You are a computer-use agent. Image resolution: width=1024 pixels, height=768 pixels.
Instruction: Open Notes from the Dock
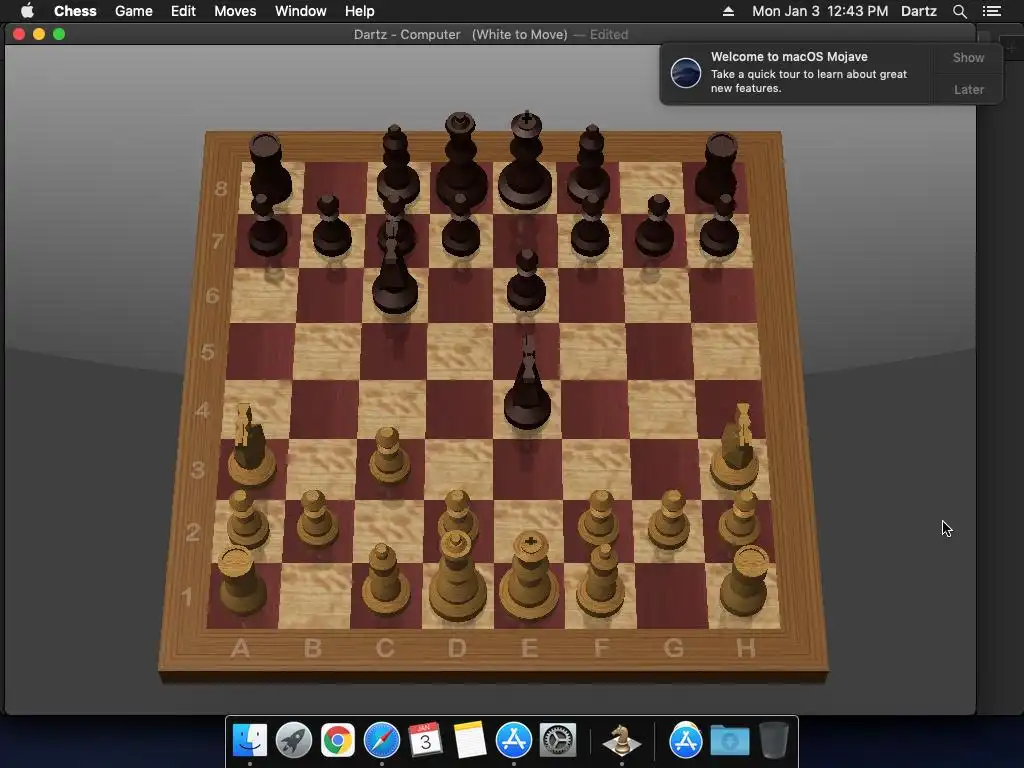click(x=469, y=740)
